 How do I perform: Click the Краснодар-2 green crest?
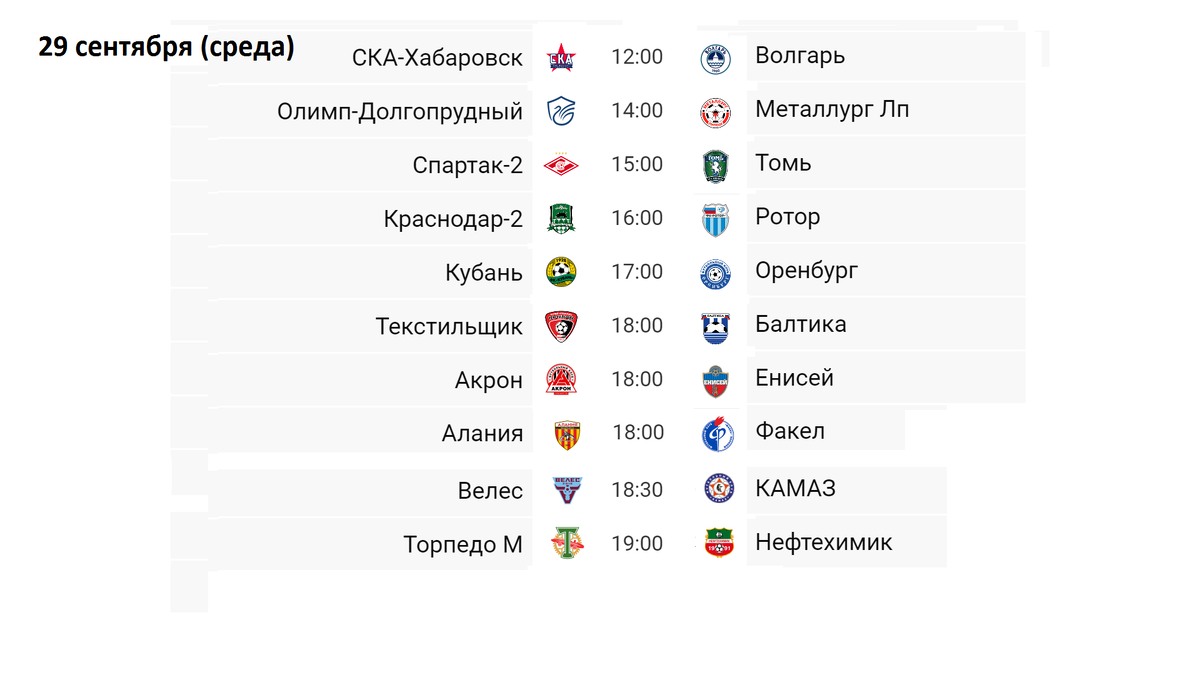561,218
